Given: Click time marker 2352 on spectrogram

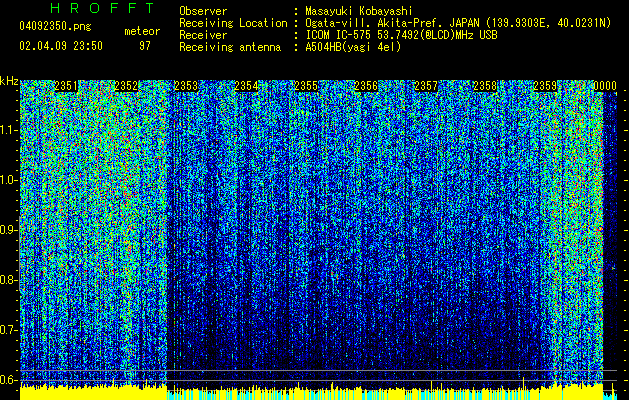Looking at the screenshot, I should coord(126,86).
